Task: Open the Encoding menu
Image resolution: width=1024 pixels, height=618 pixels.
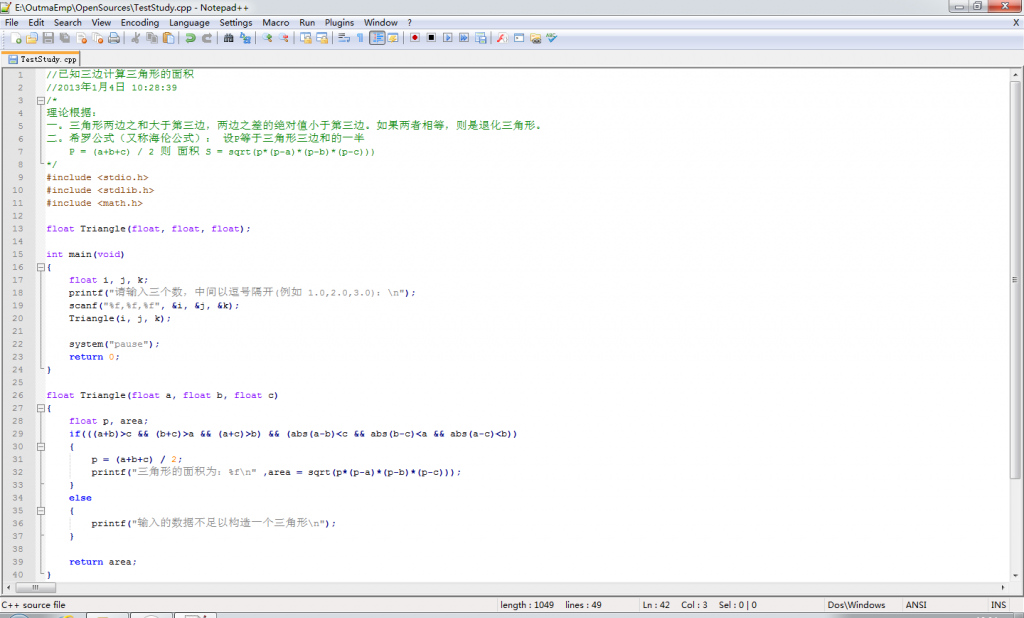Action: tap(139, 22)
